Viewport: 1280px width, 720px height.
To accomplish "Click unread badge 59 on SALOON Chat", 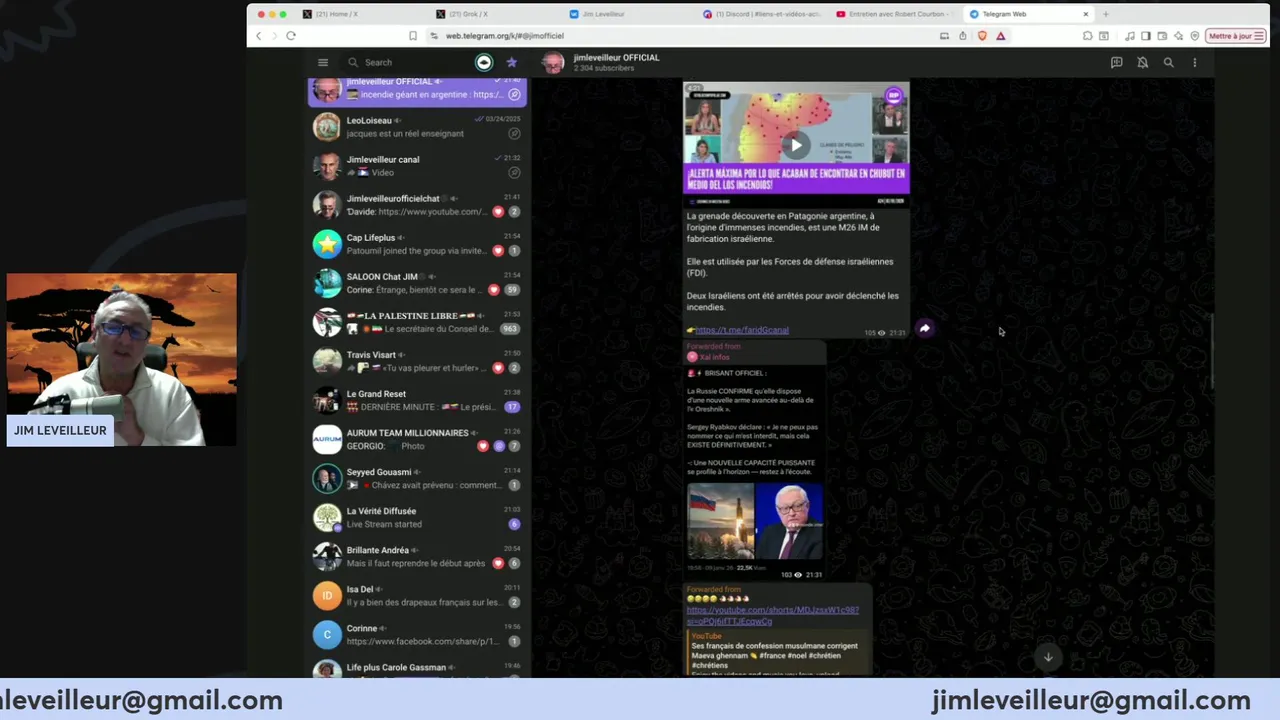I will (512, 290).
